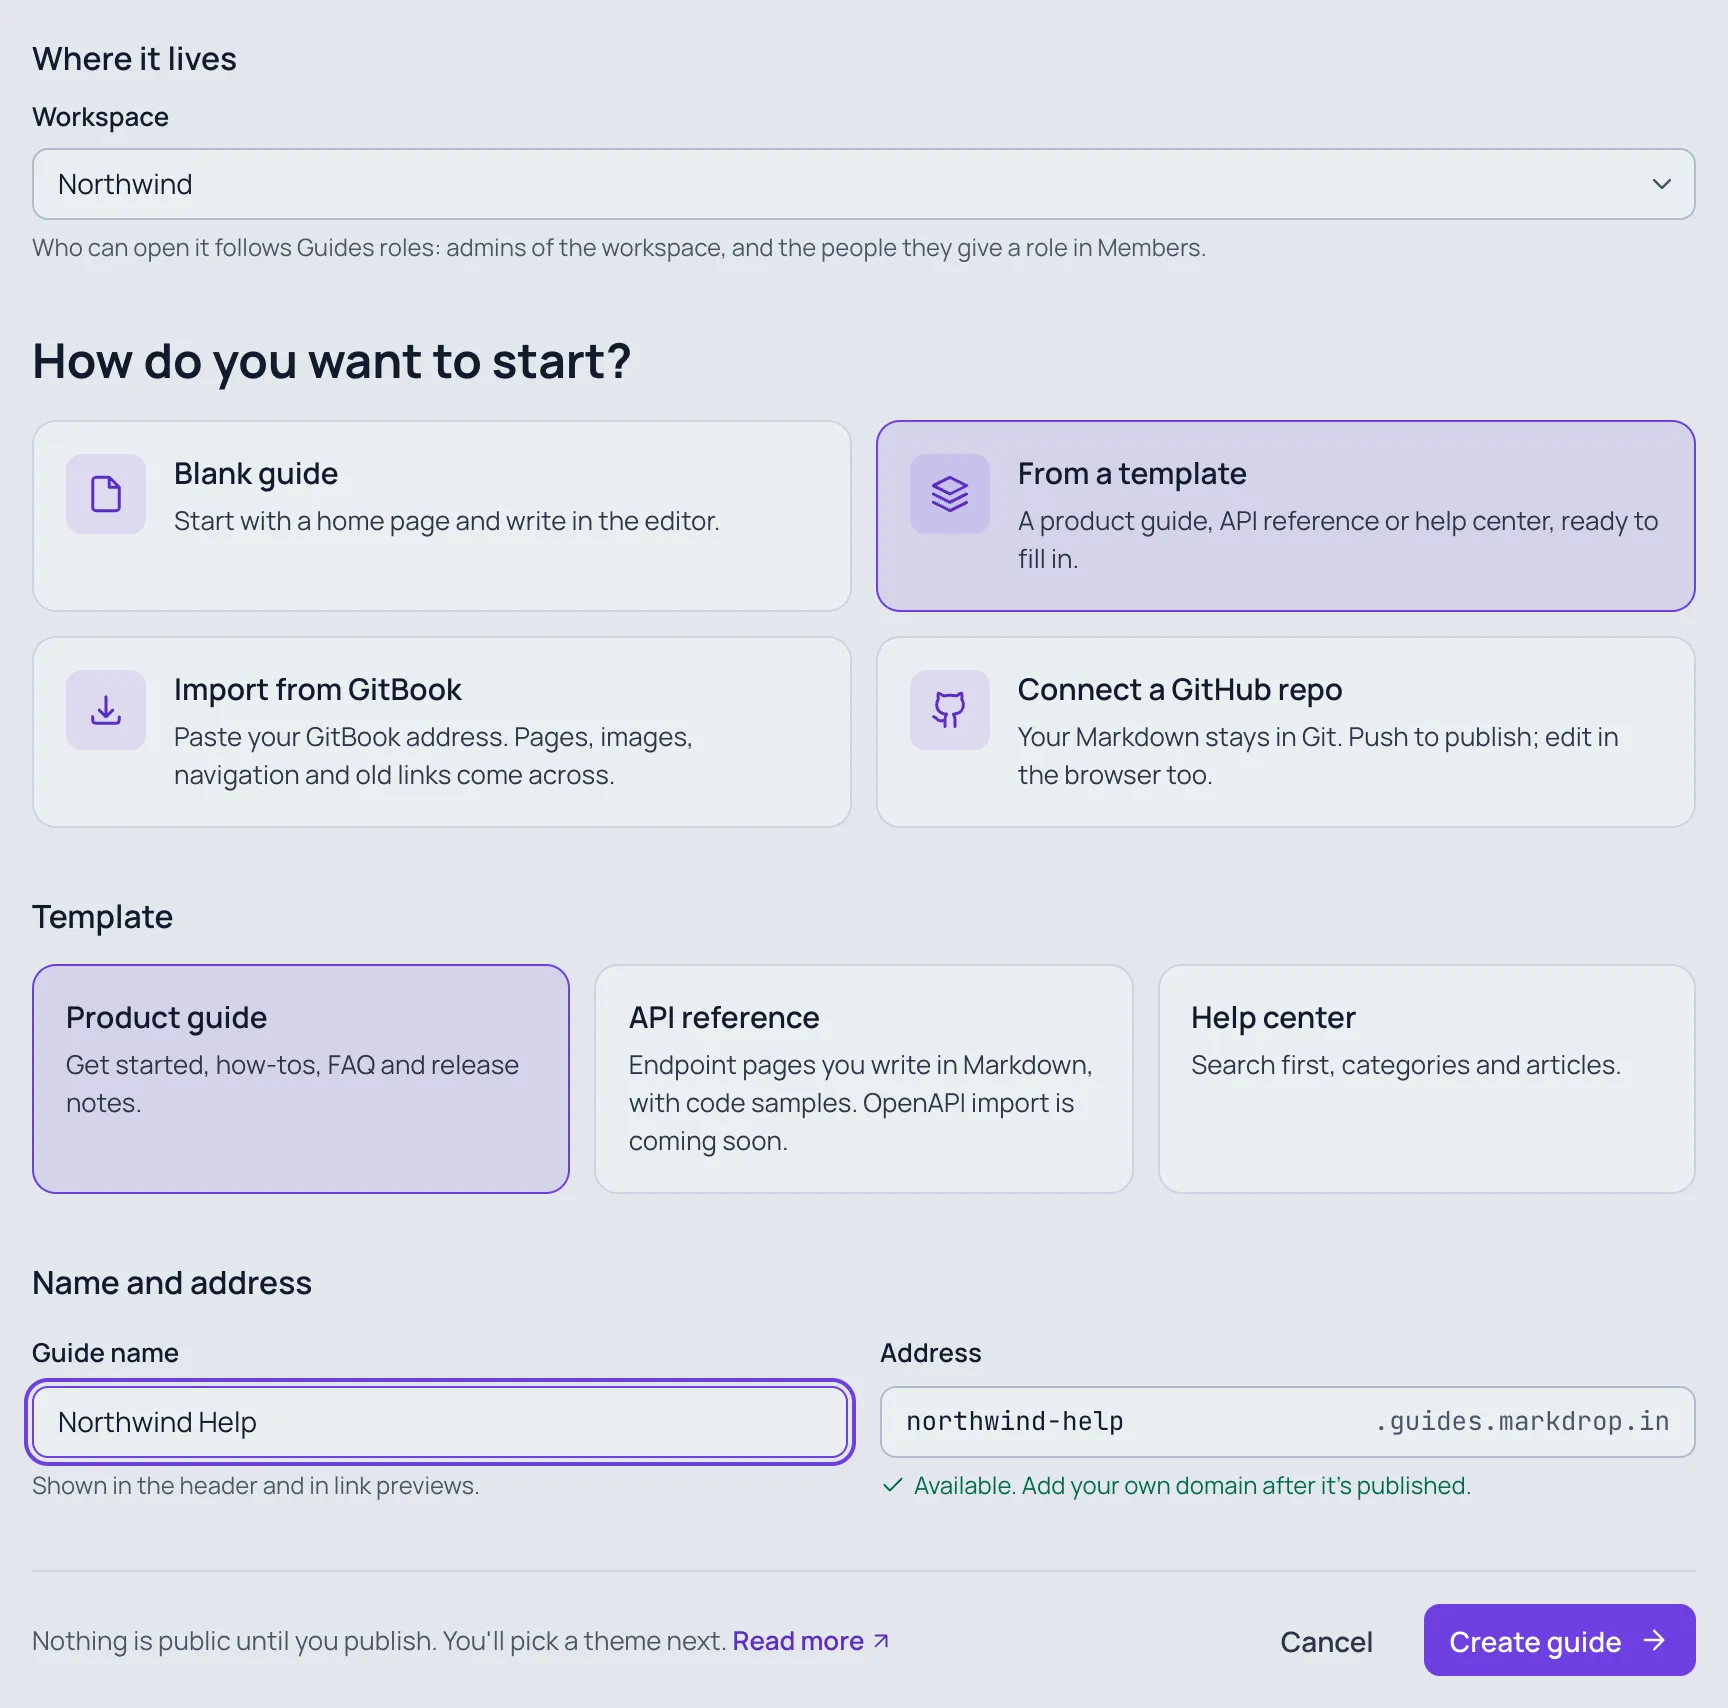Click the 'Name and address' heading
Screen dimensions: 1728x1708
(172, 1283)
